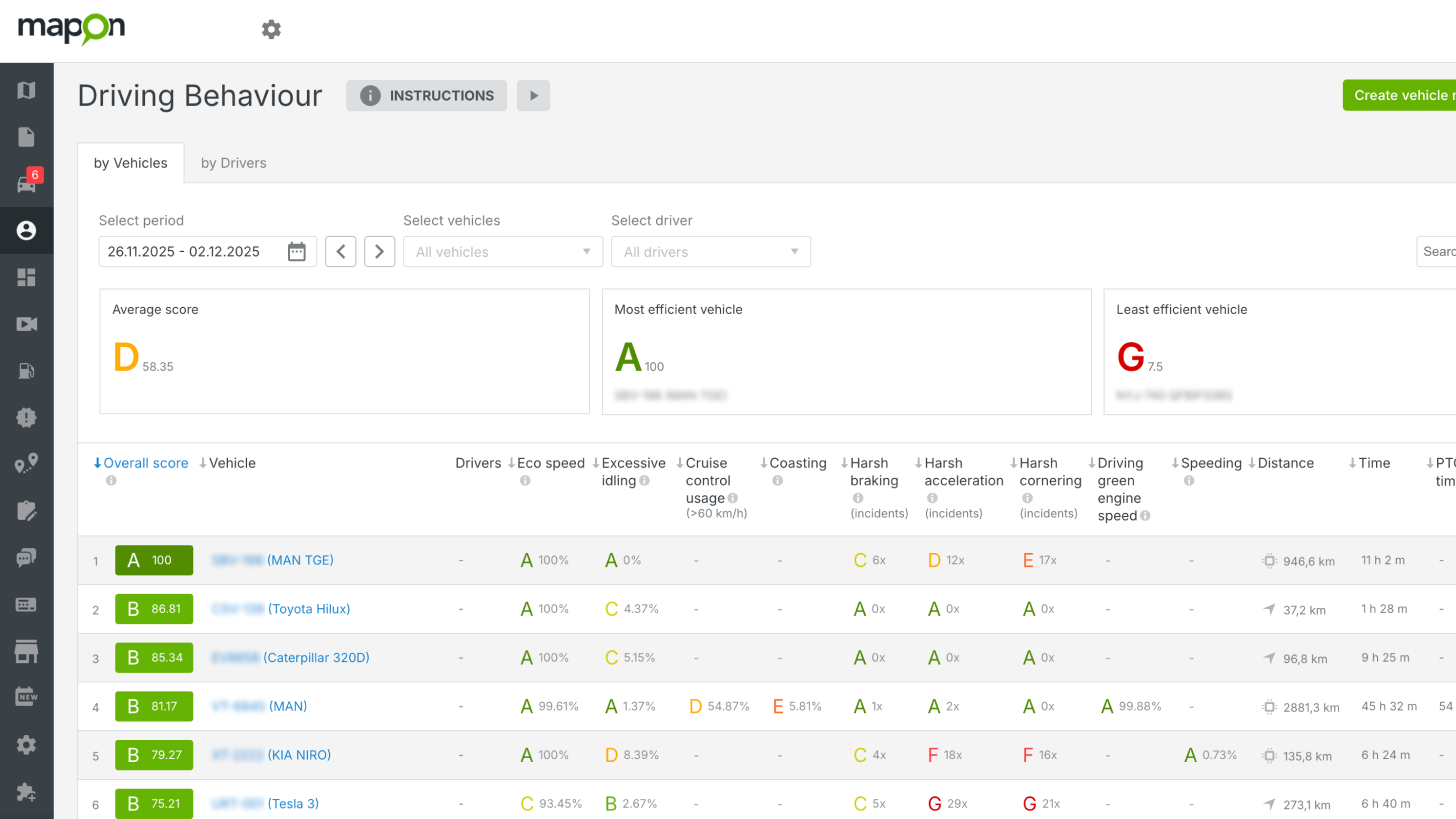Open the calendar picker for select period
The height and width of the screenshot is (819, 1456).
click(296, 251)
